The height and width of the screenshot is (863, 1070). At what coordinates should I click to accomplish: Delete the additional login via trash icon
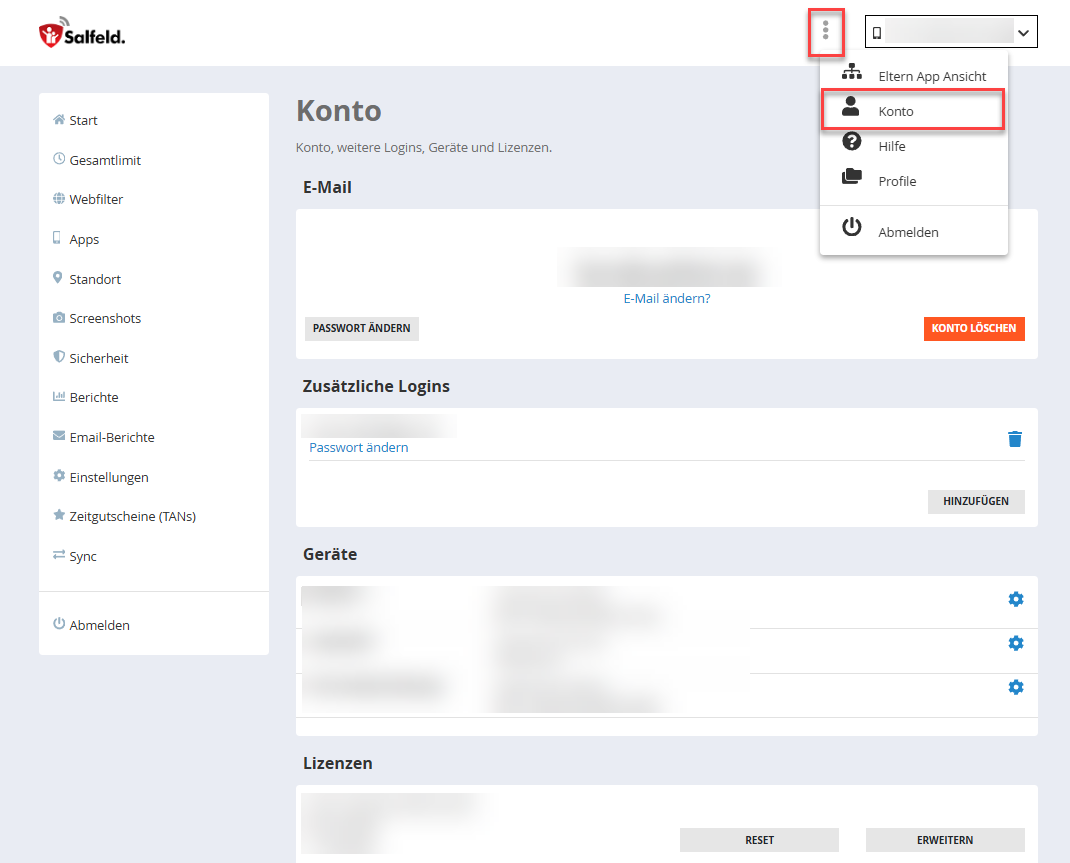click(x=1015, y=439)
